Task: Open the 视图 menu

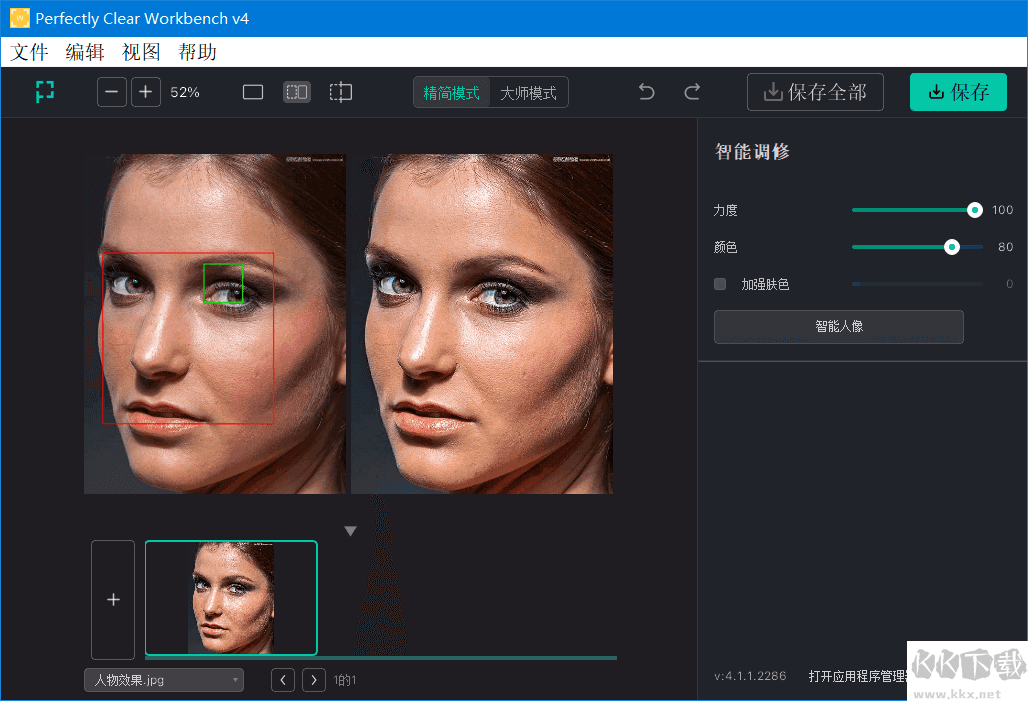Action: point(141,52)
